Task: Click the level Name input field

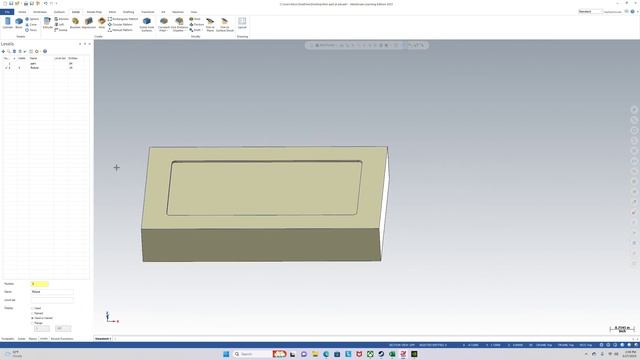Action: click(52, 292)
